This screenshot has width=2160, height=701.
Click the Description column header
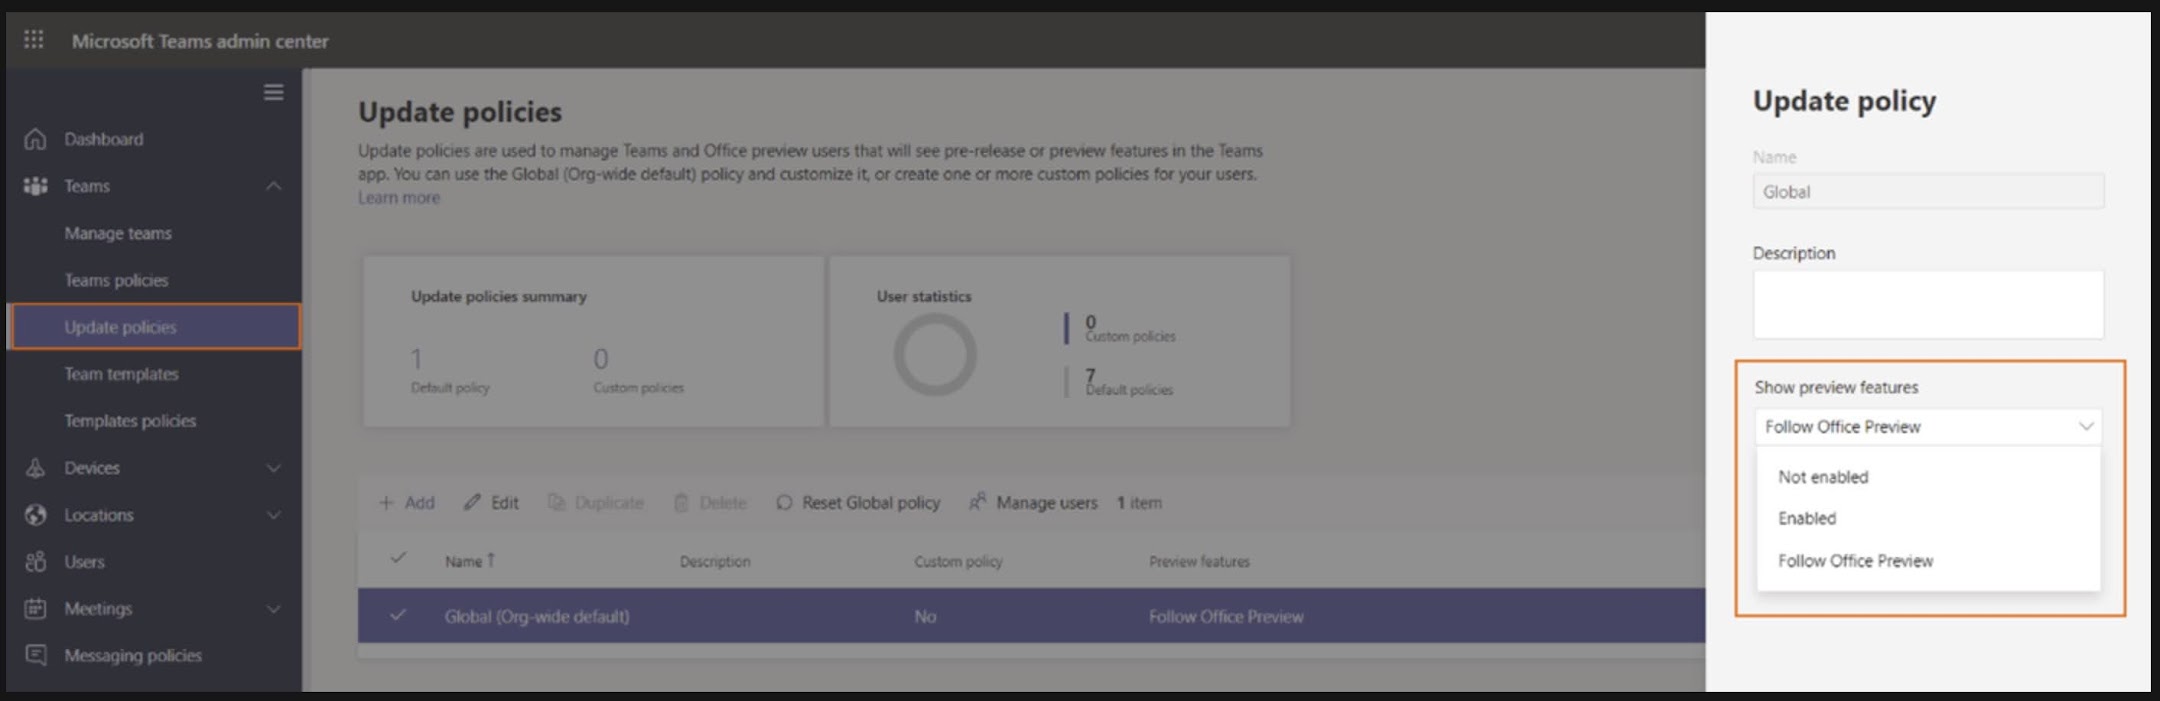[715, 561]
